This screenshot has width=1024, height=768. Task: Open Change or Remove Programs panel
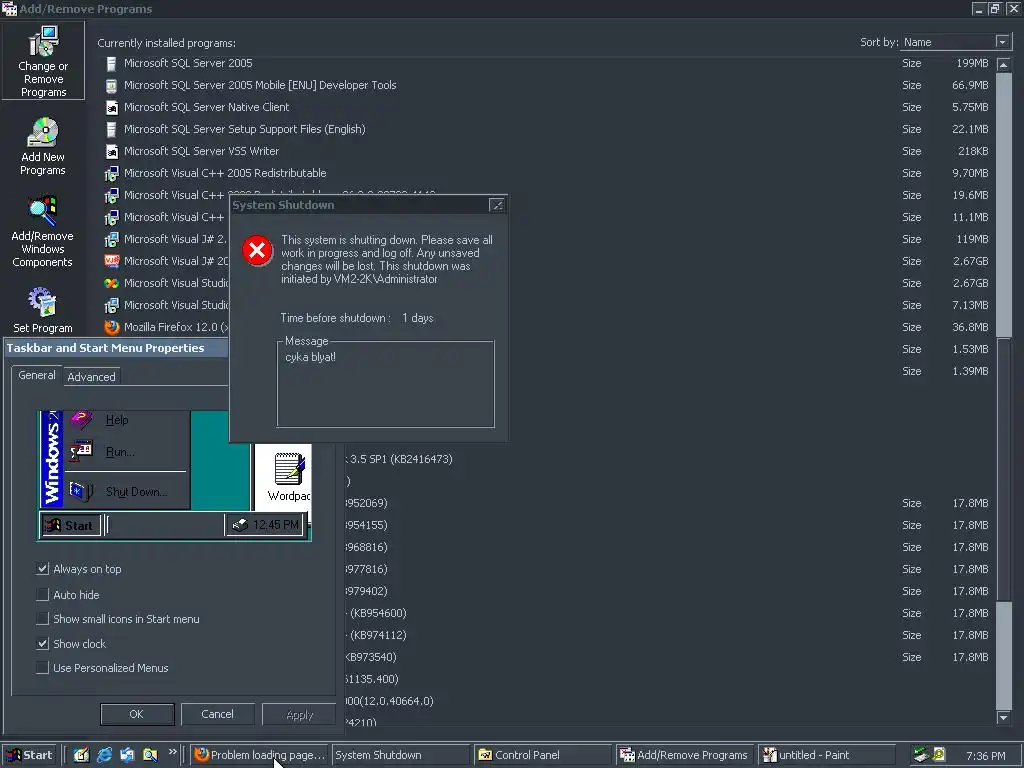click(x=43, y=61)
